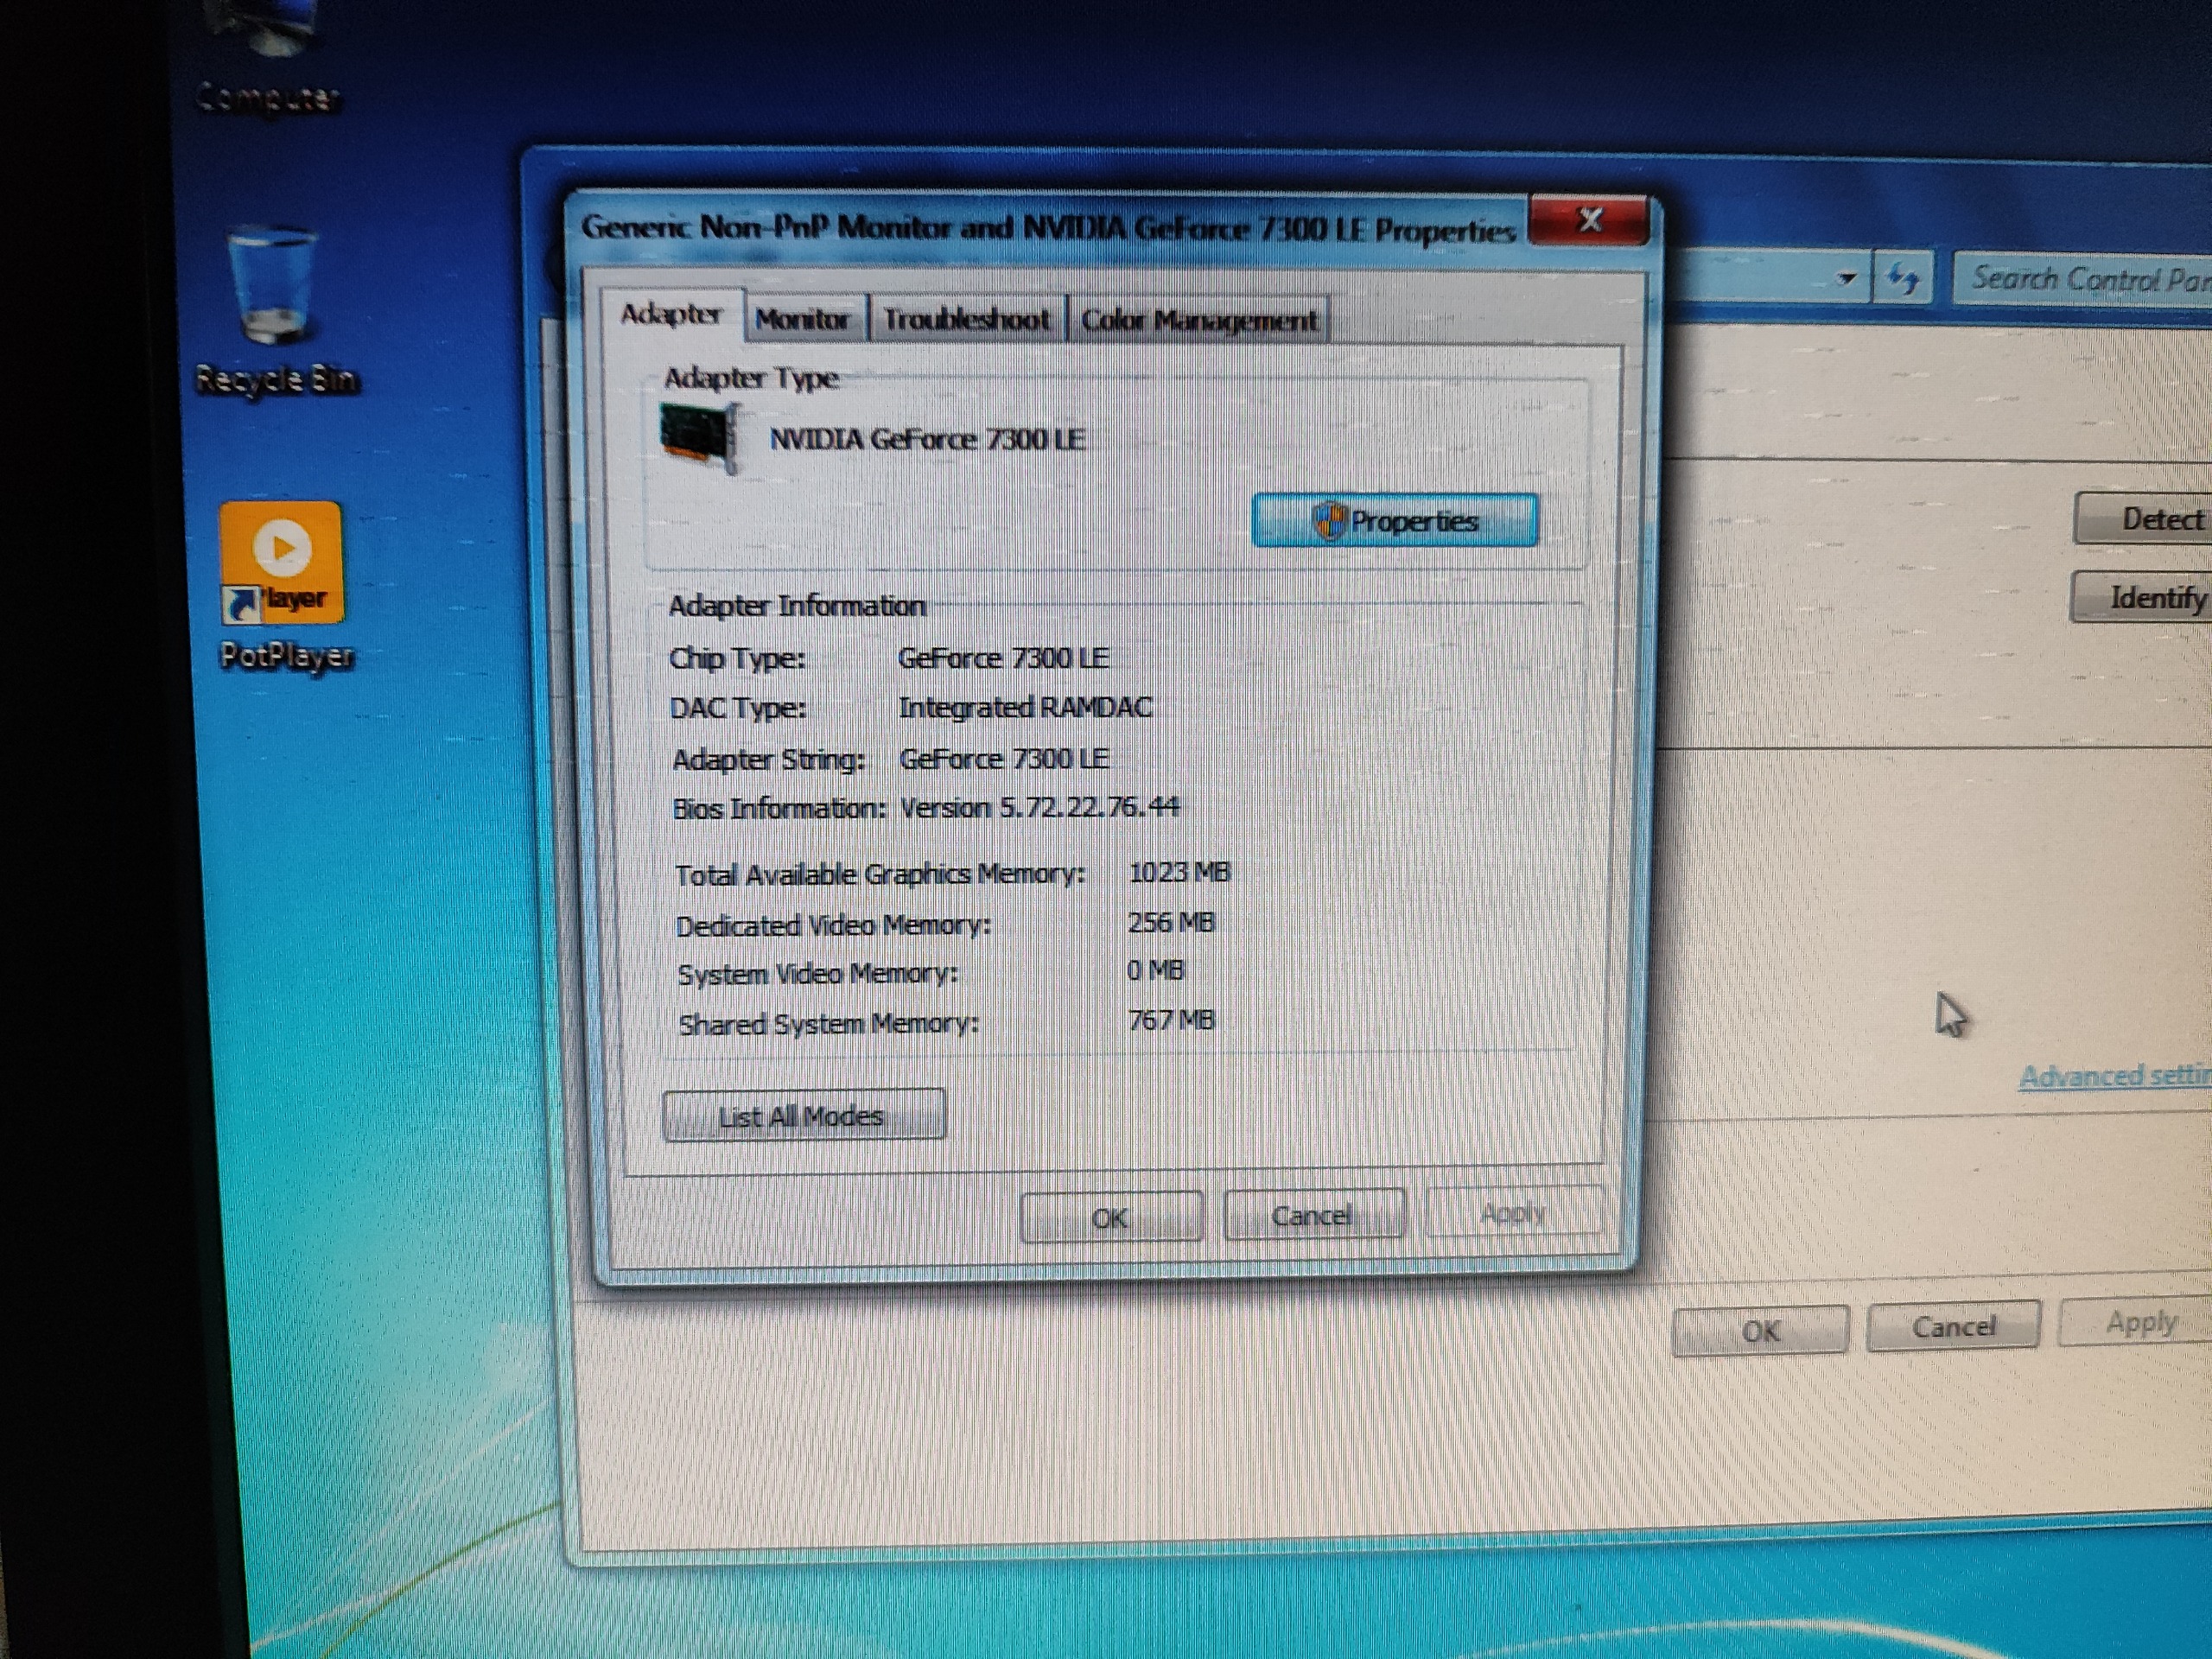This screenshot has height=1659, width=2212.
Task: Click the refresh arrows icon in Control Panel
Action: pyautogui.click(x=1903, y=278)
